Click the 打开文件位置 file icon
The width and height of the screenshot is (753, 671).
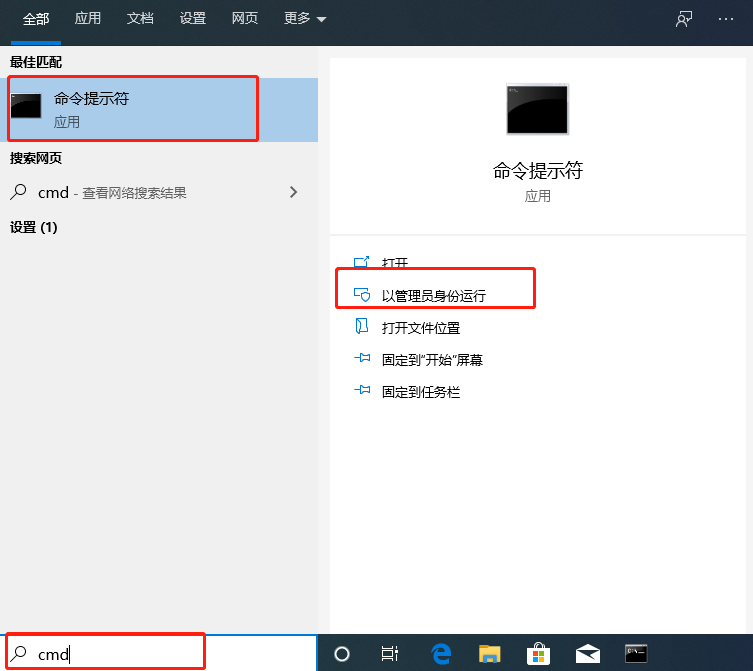tap(362, 326)
